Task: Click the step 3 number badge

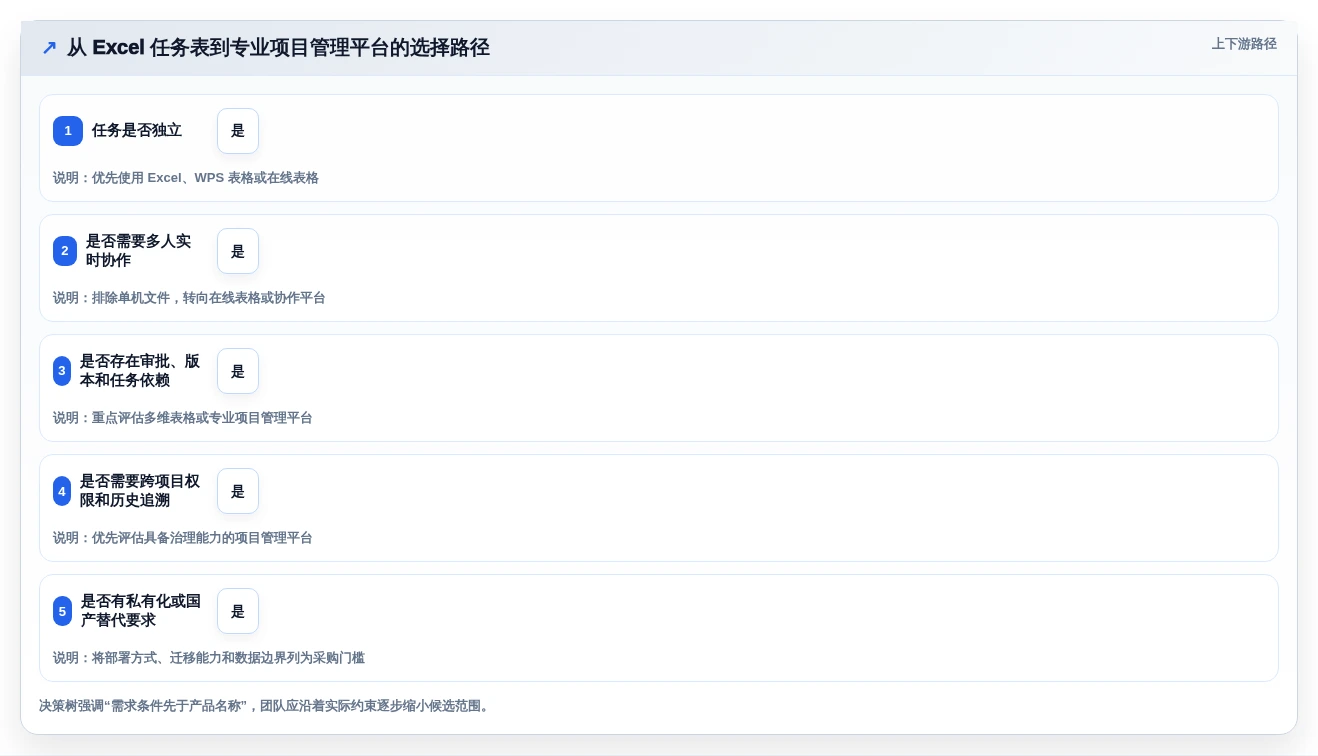Action: [62, 371]
